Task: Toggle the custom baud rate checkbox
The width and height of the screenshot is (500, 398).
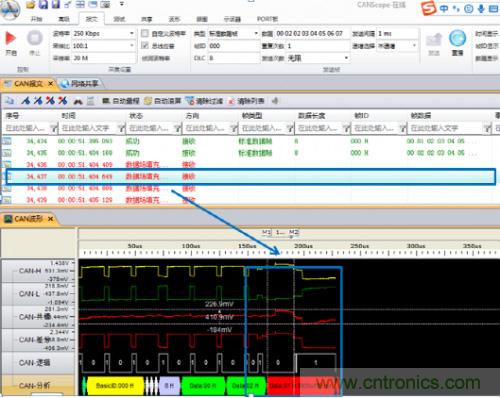Action: point(145,34)
